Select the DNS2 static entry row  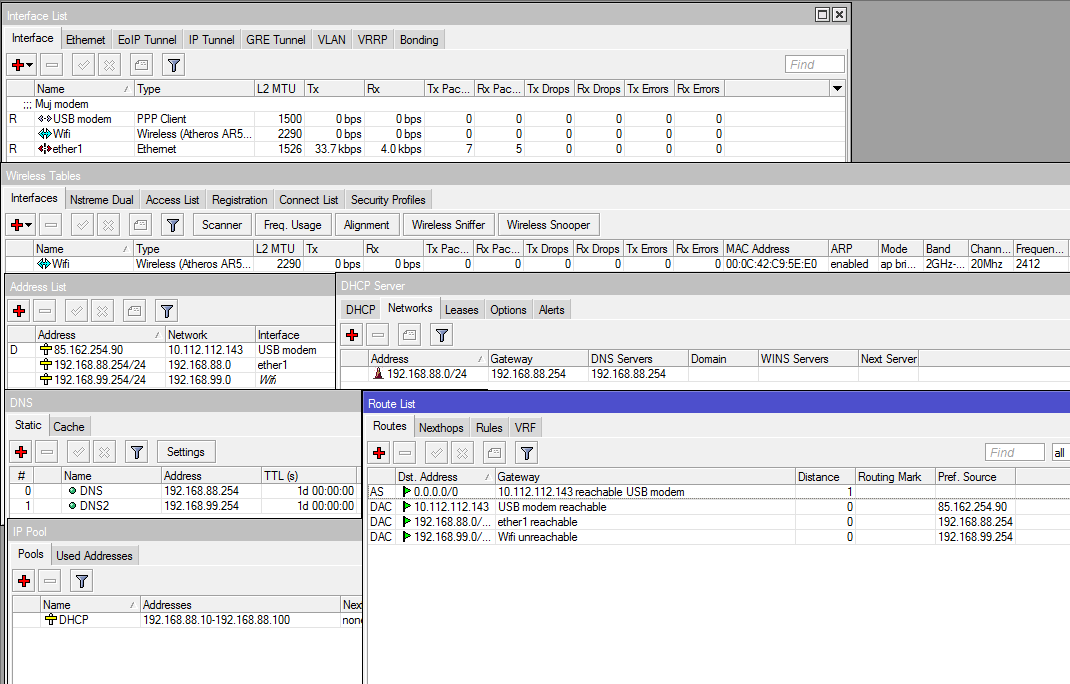click(x=184, y=506)
